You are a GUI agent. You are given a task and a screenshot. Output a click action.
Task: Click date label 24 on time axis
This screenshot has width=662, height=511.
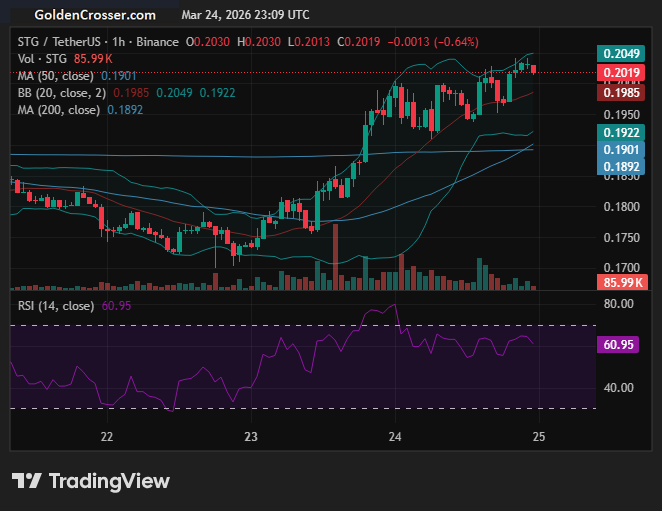click(395, 437)
